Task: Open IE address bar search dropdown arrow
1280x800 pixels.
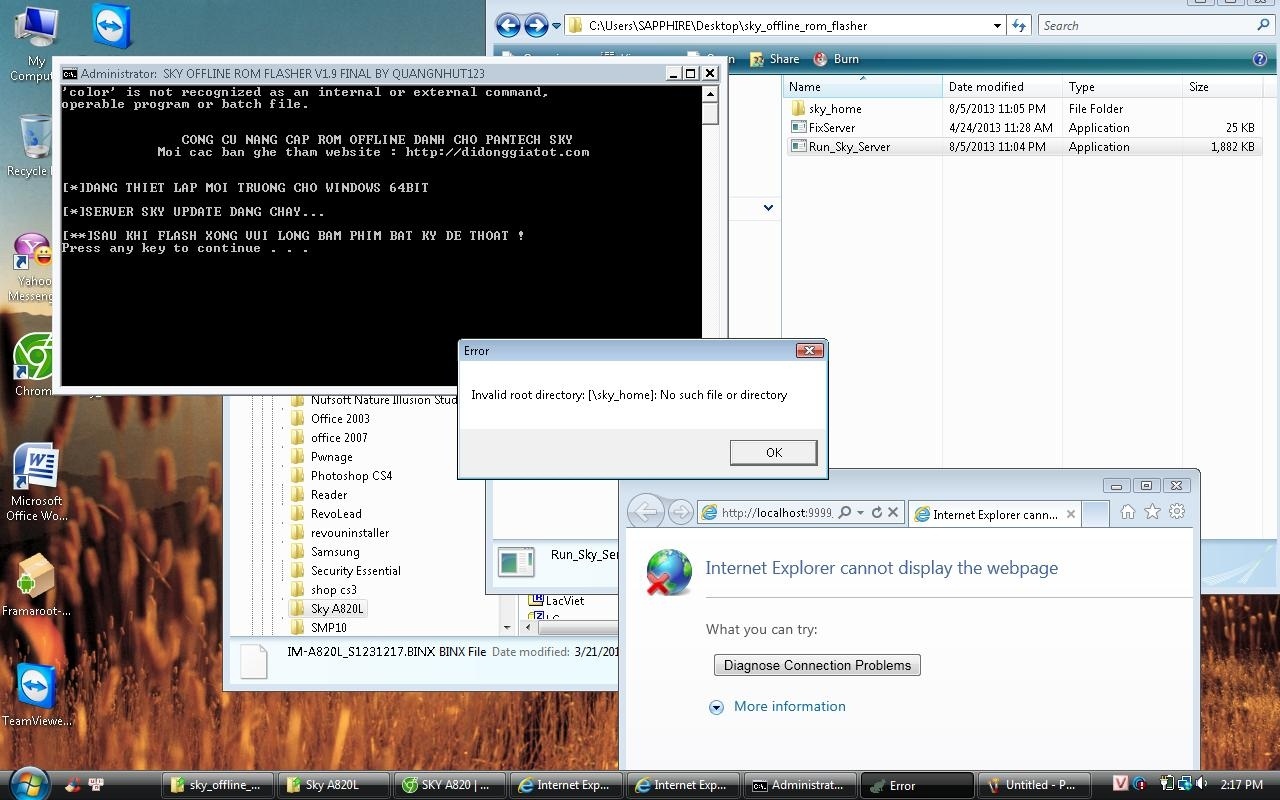Action: (860, 513)
